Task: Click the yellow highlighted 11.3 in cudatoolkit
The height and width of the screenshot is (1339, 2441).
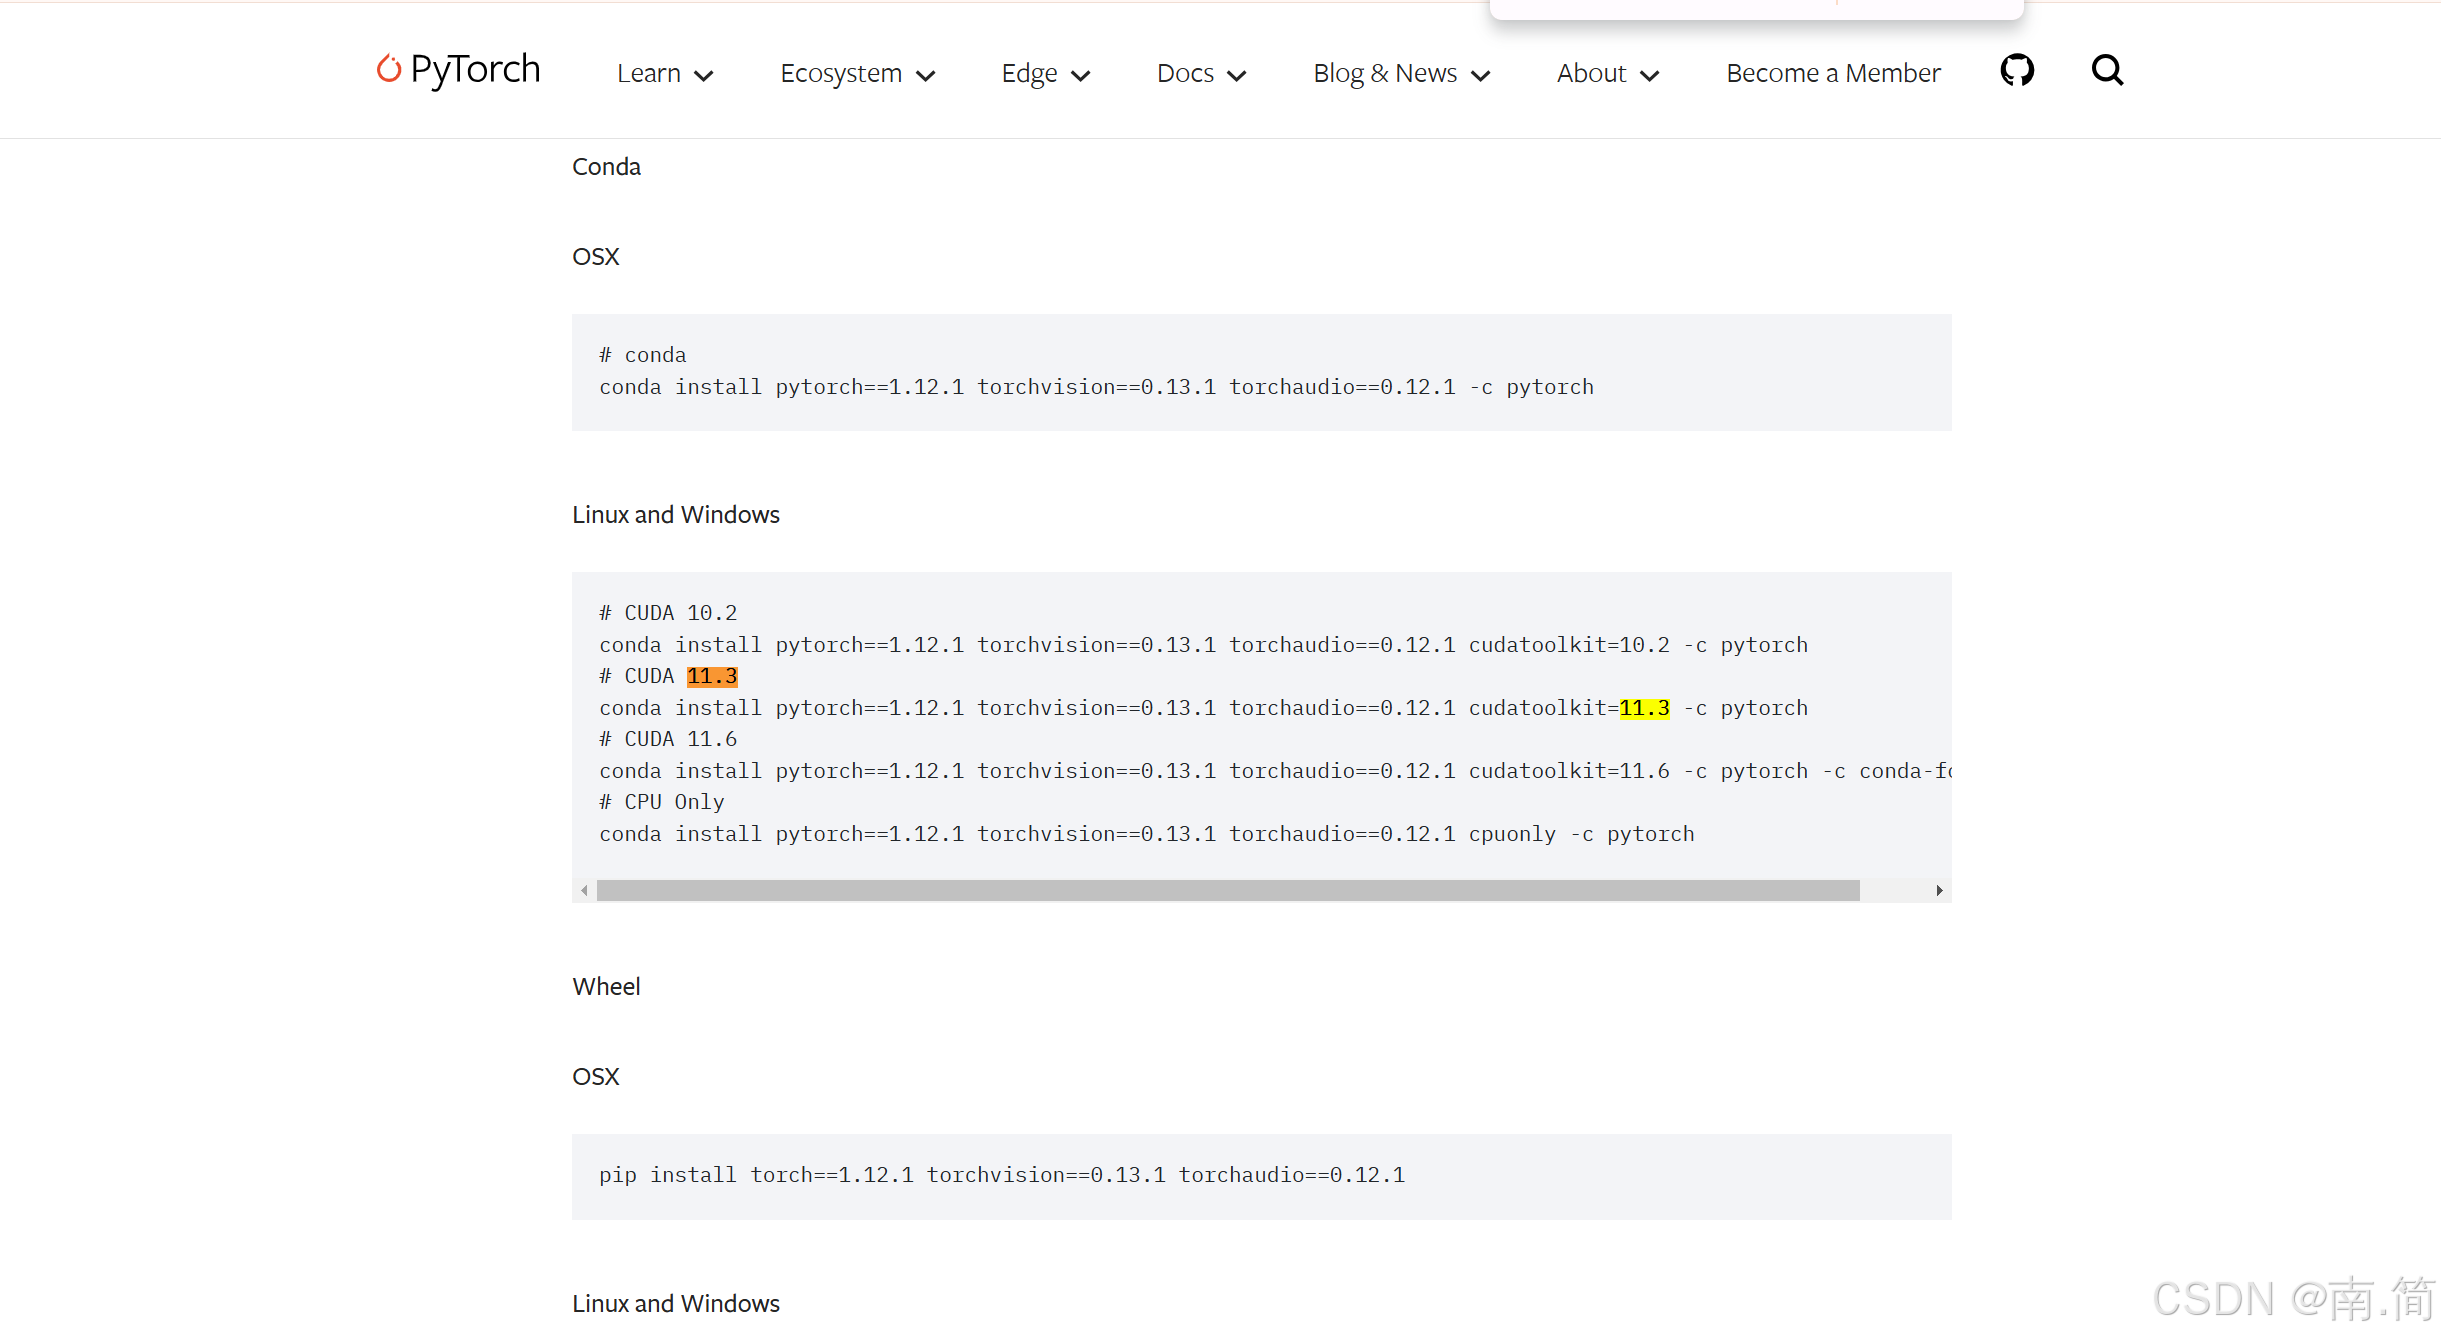Action: point(1644,708)
